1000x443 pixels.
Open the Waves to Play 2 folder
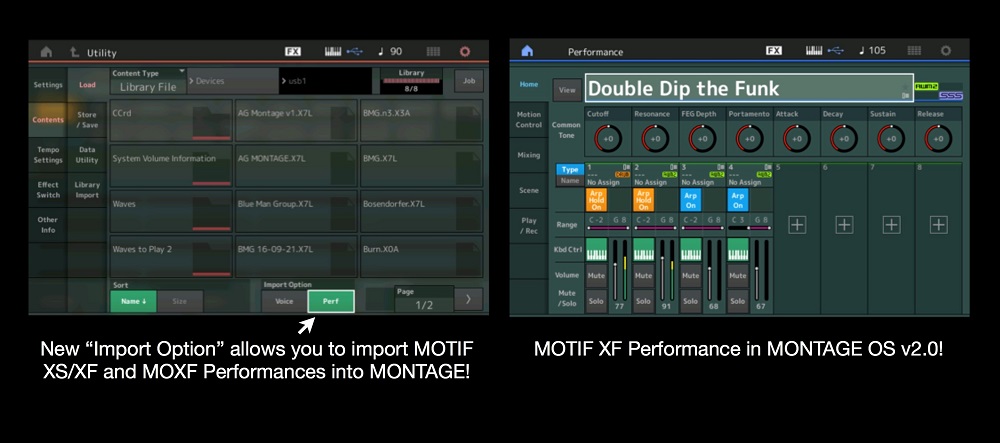171,256
